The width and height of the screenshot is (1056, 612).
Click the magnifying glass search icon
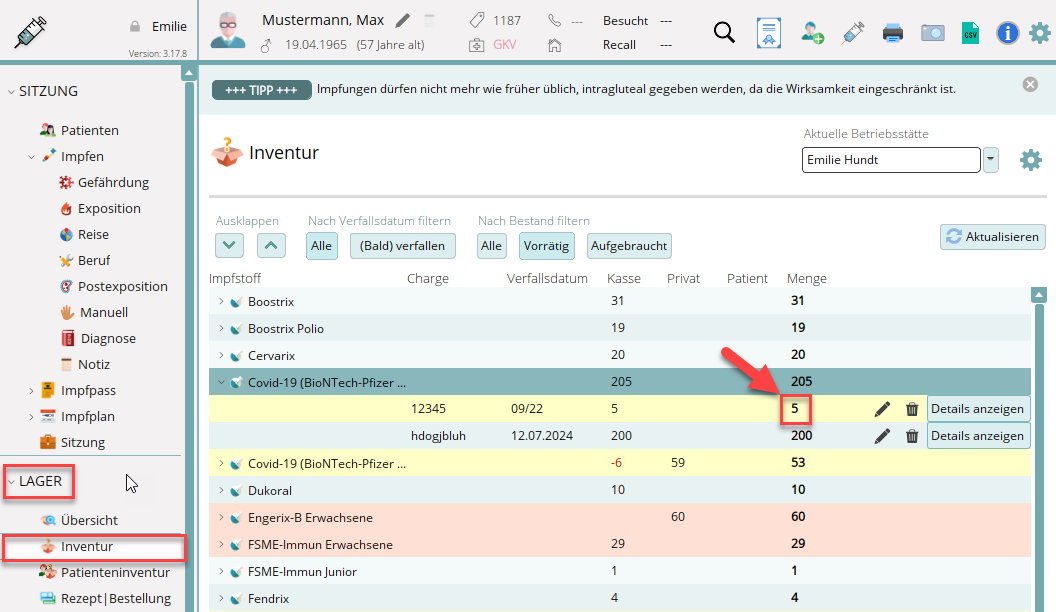[724, 32]
